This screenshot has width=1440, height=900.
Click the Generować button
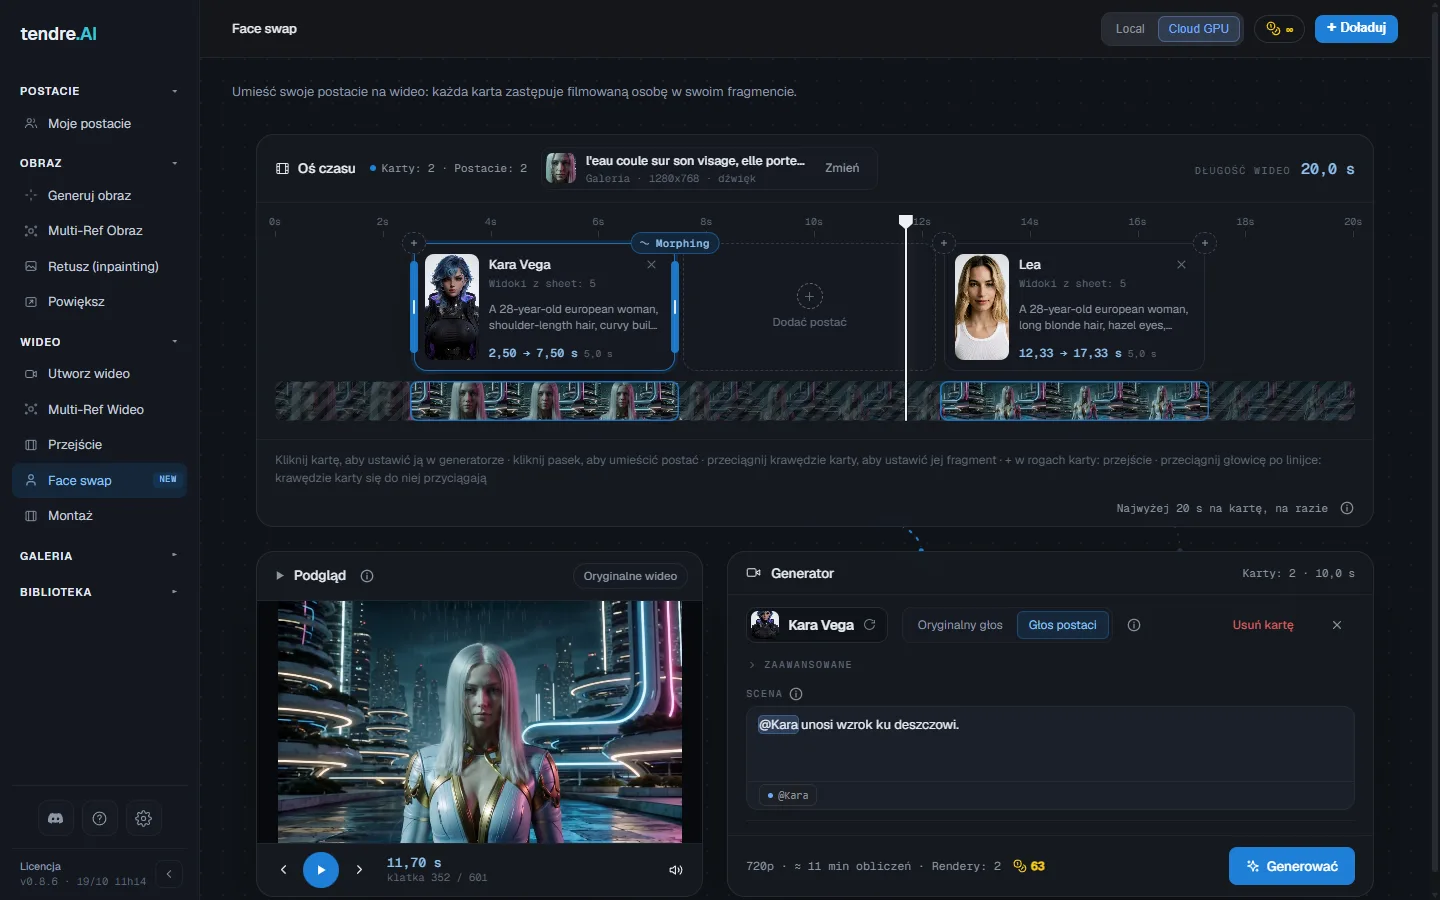[1291, 866]
